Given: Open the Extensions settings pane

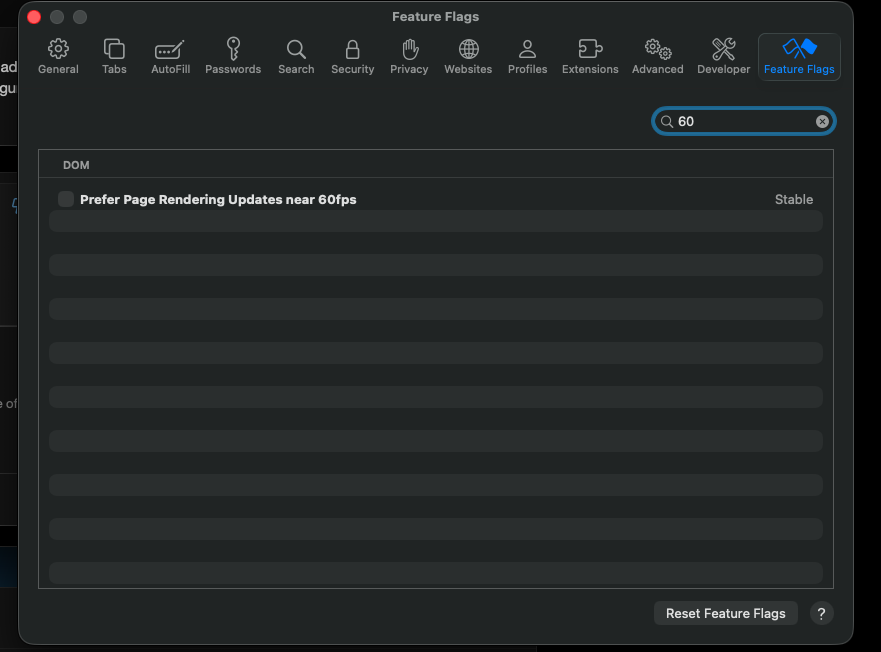Looking at the screenshot, I should point(590,57).
